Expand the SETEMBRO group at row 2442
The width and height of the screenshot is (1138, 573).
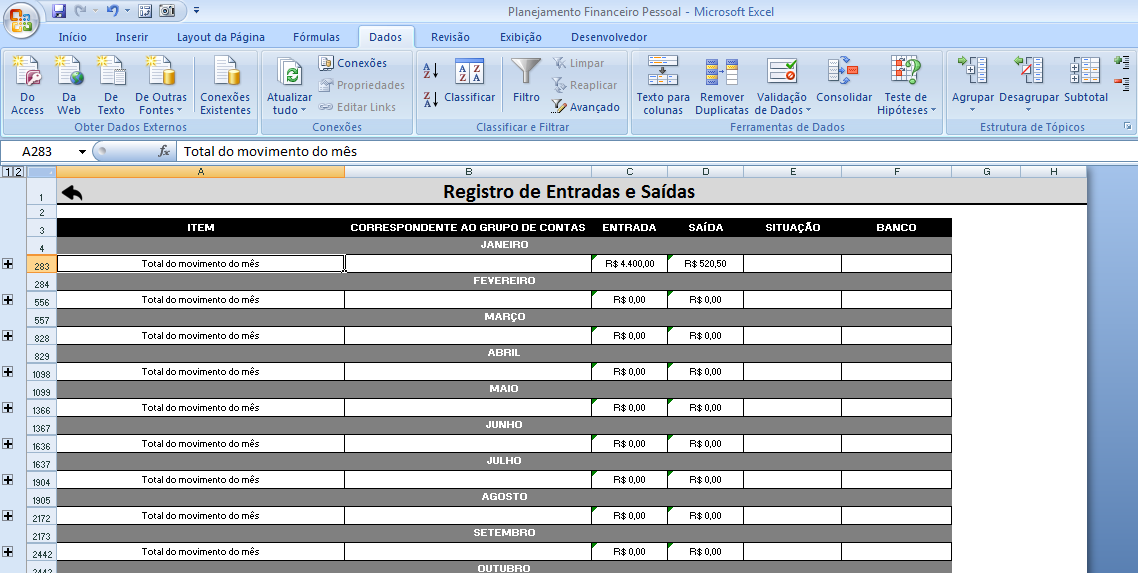(x=8, y=551)
